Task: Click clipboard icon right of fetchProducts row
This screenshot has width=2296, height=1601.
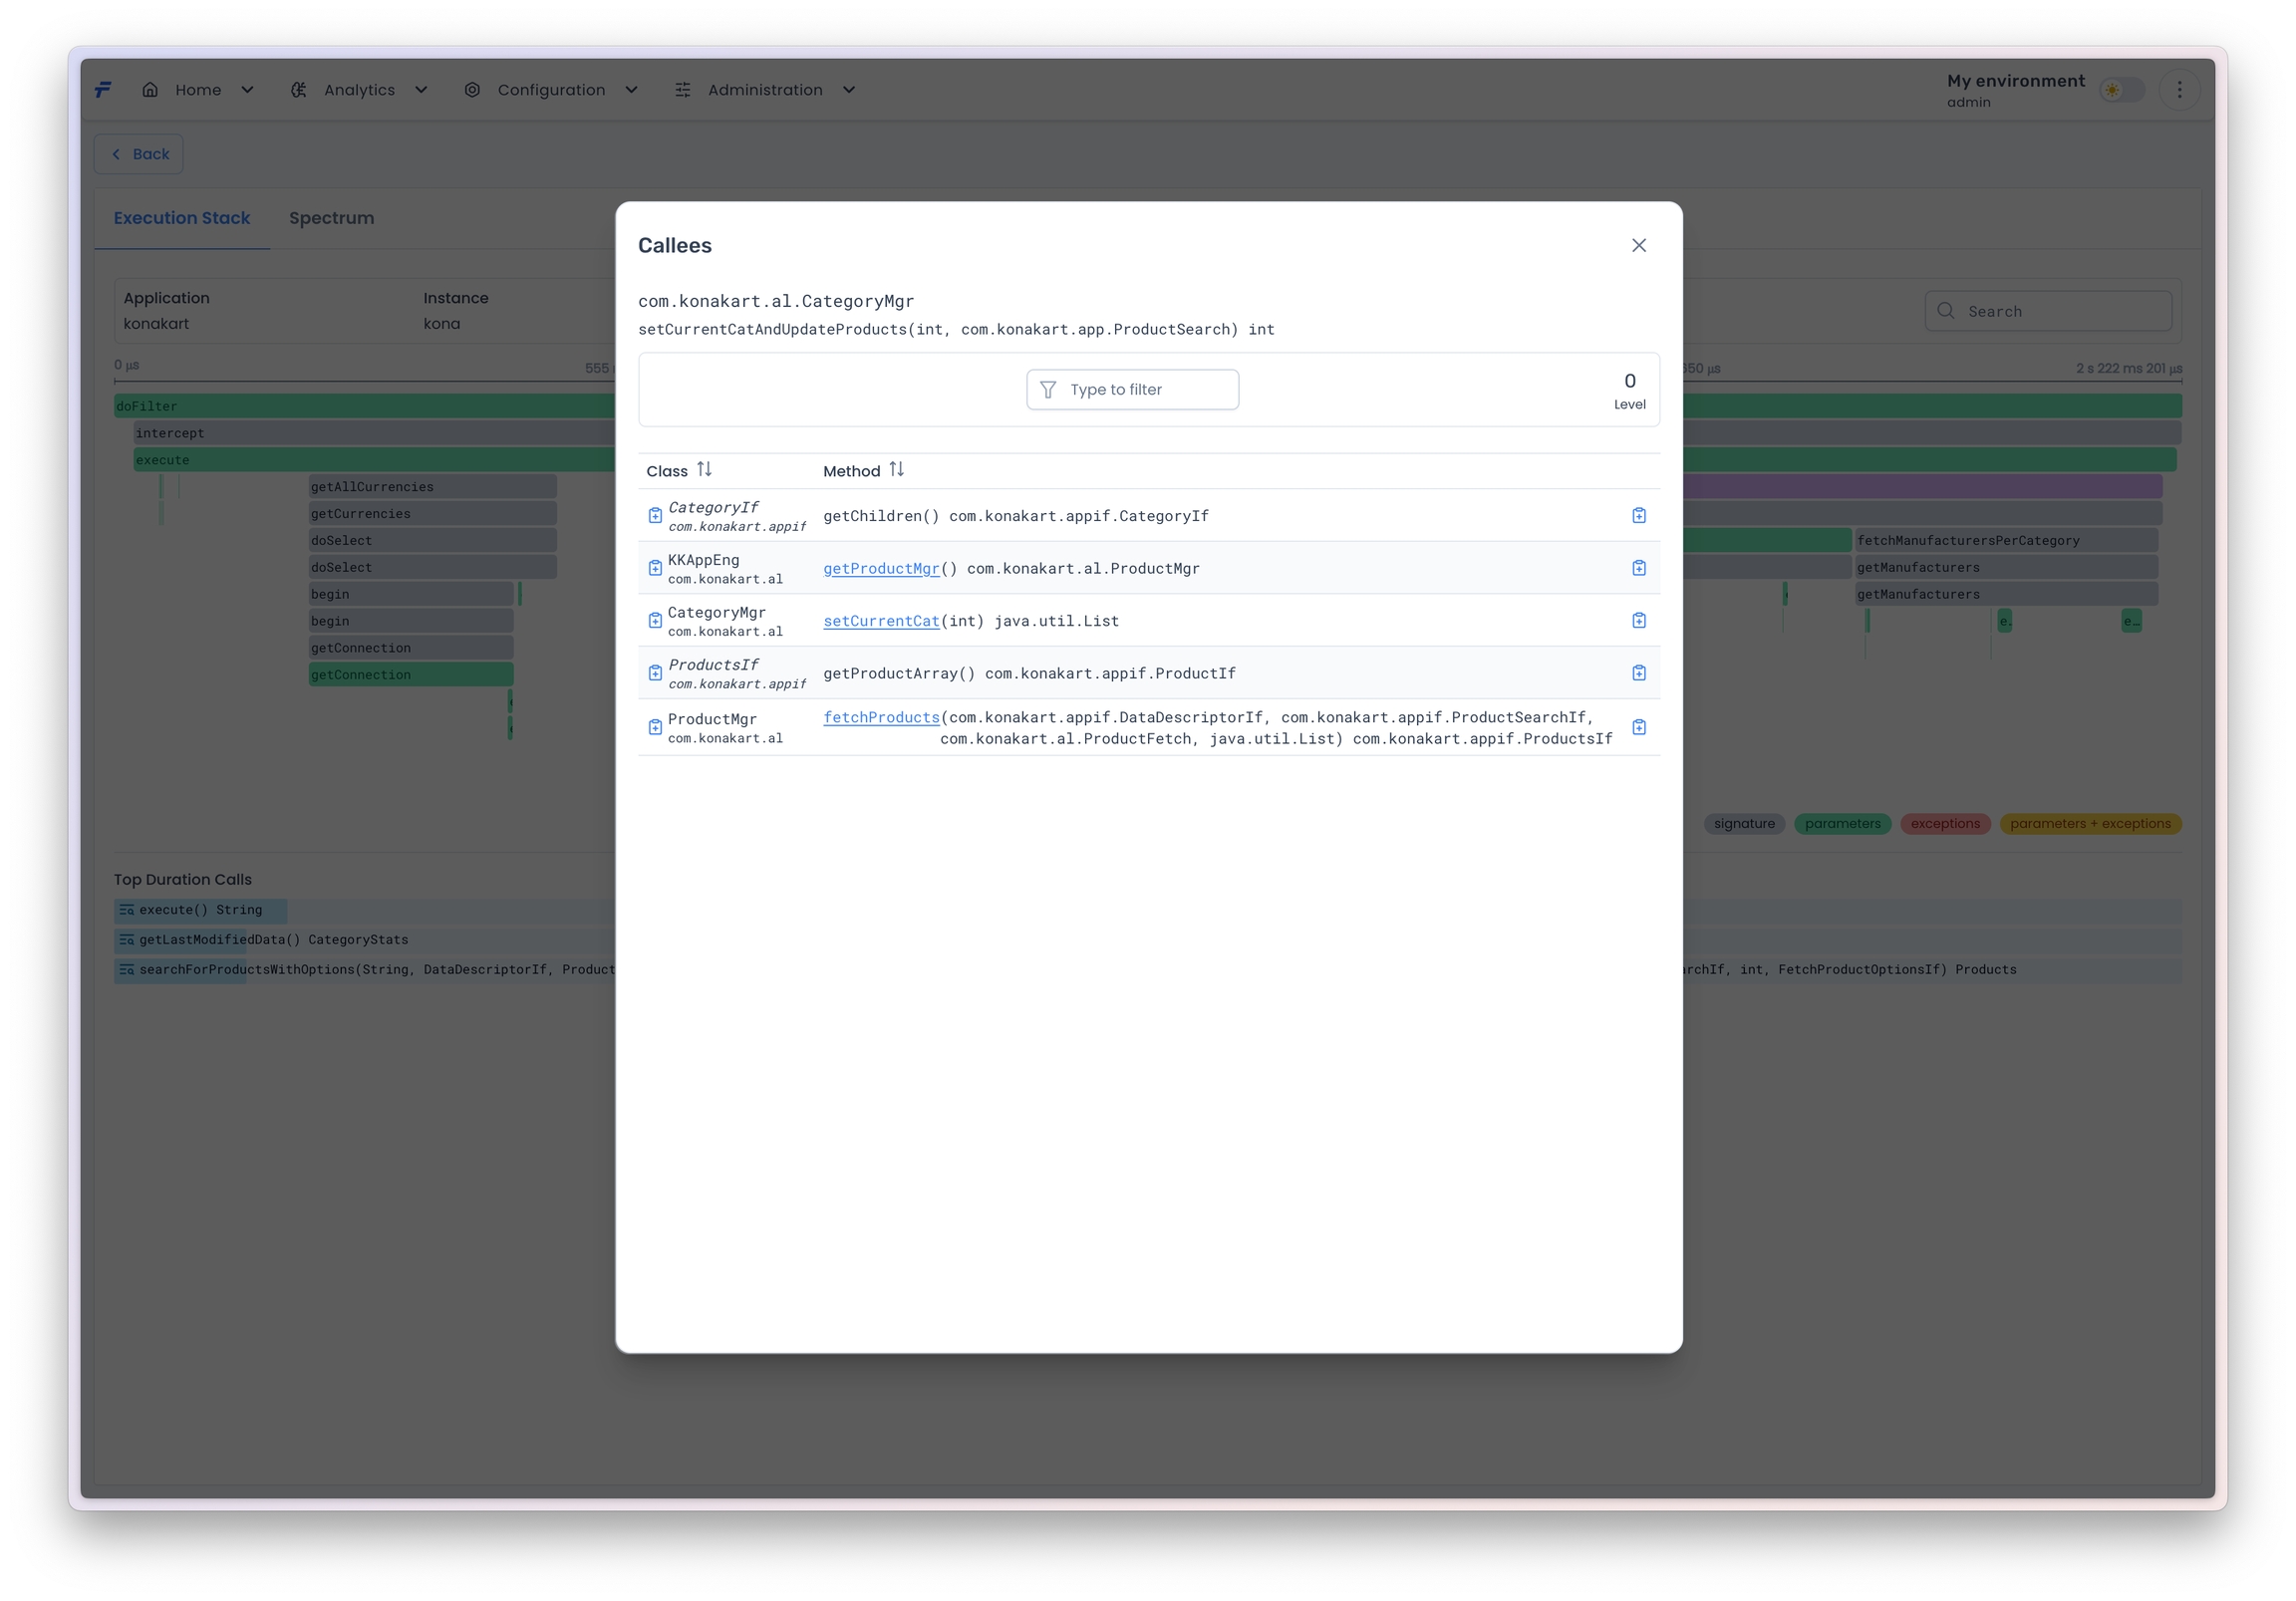Action: pos(1638,728)
